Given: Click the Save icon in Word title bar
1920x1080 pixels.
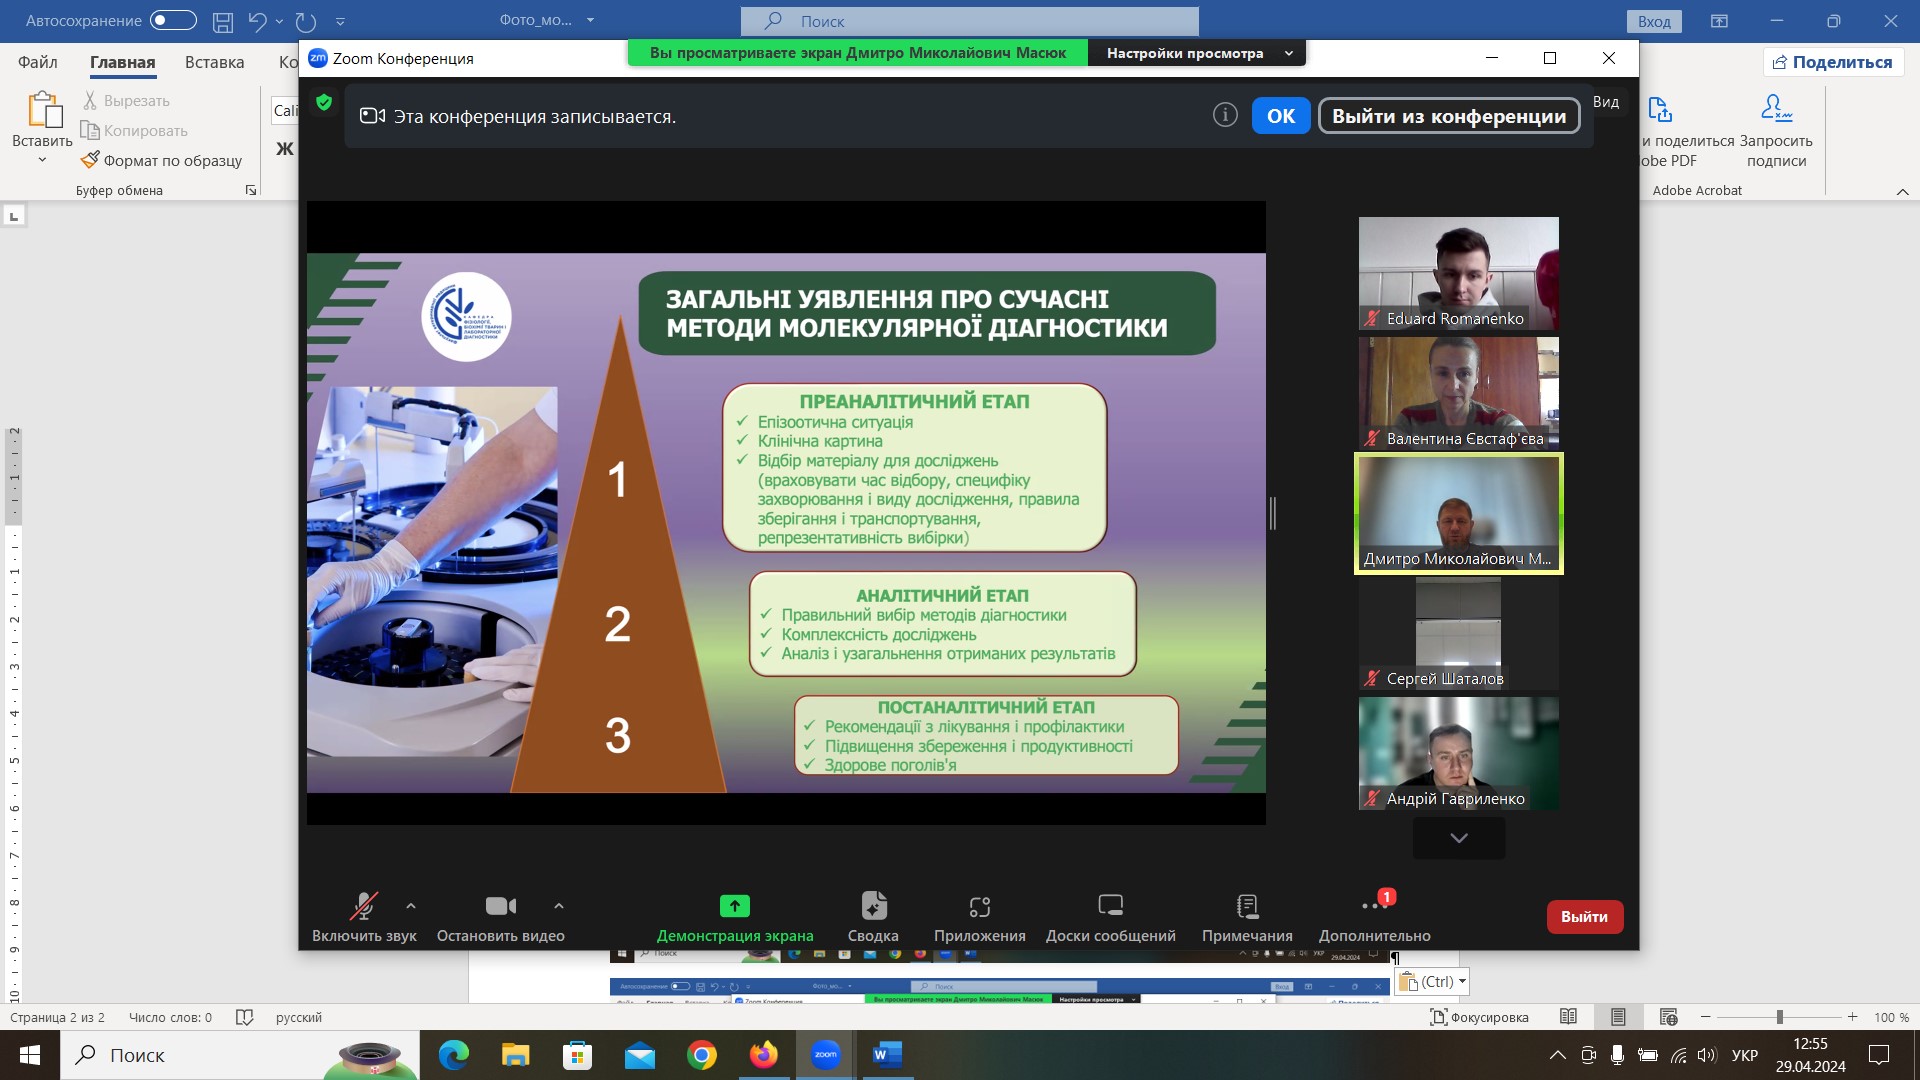Looking at the screenshot, I should coord(223,20).
